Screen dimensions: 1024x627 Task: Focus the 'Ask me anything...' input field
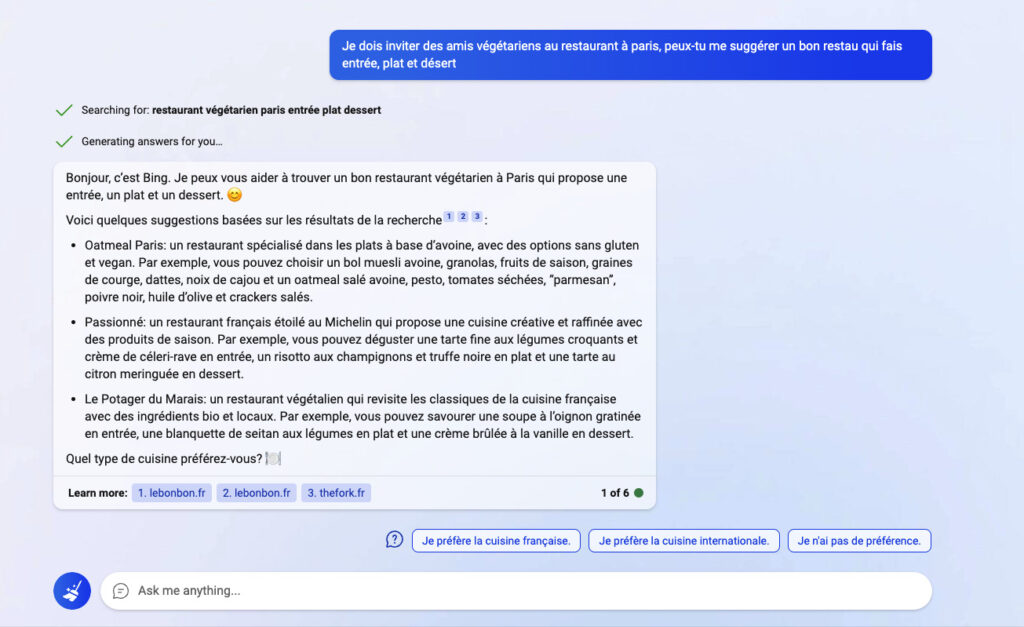tap(516, 591)
